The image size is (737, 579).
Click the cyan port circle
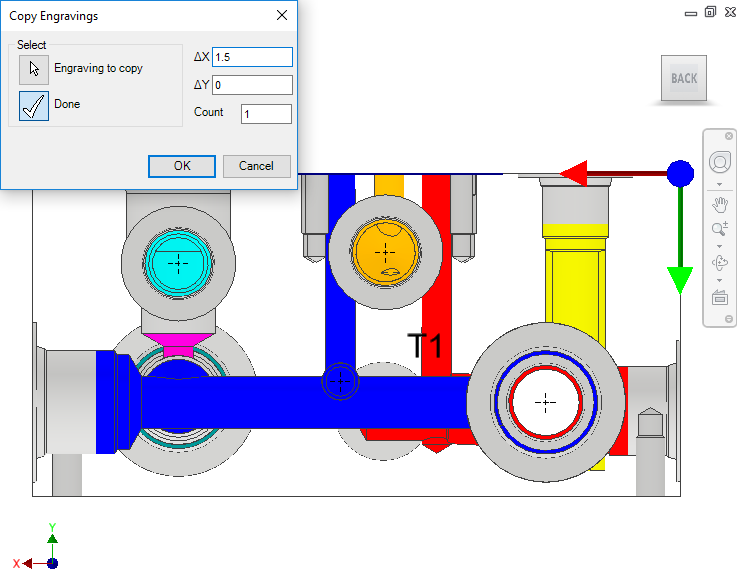point(178,263)
